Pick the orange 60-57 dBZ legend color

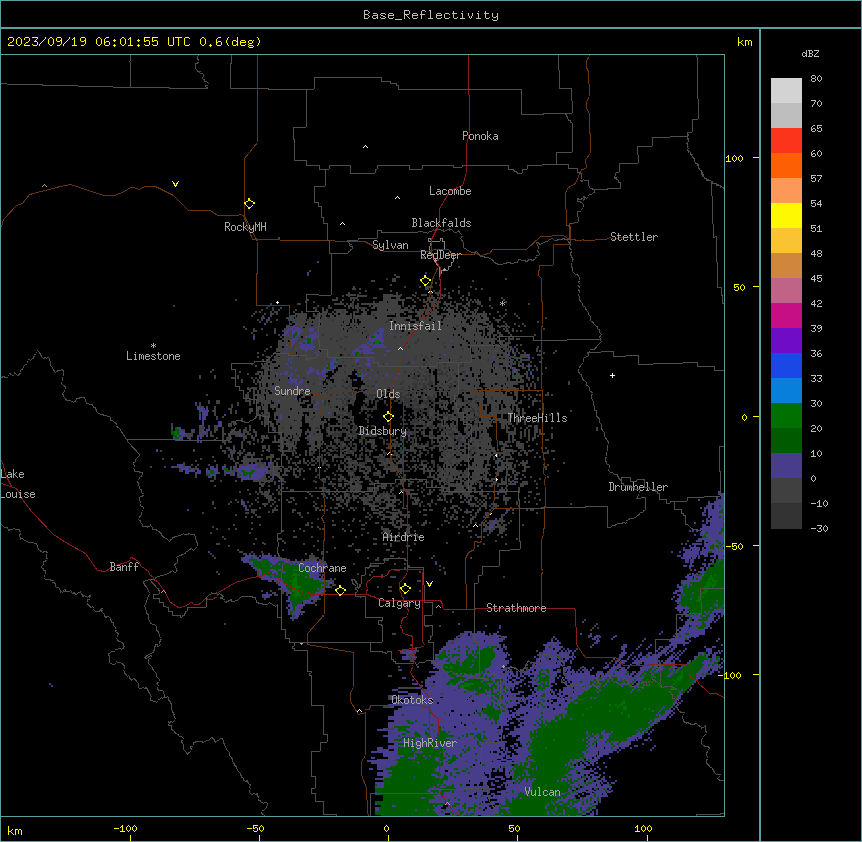[x=786, y=165]
